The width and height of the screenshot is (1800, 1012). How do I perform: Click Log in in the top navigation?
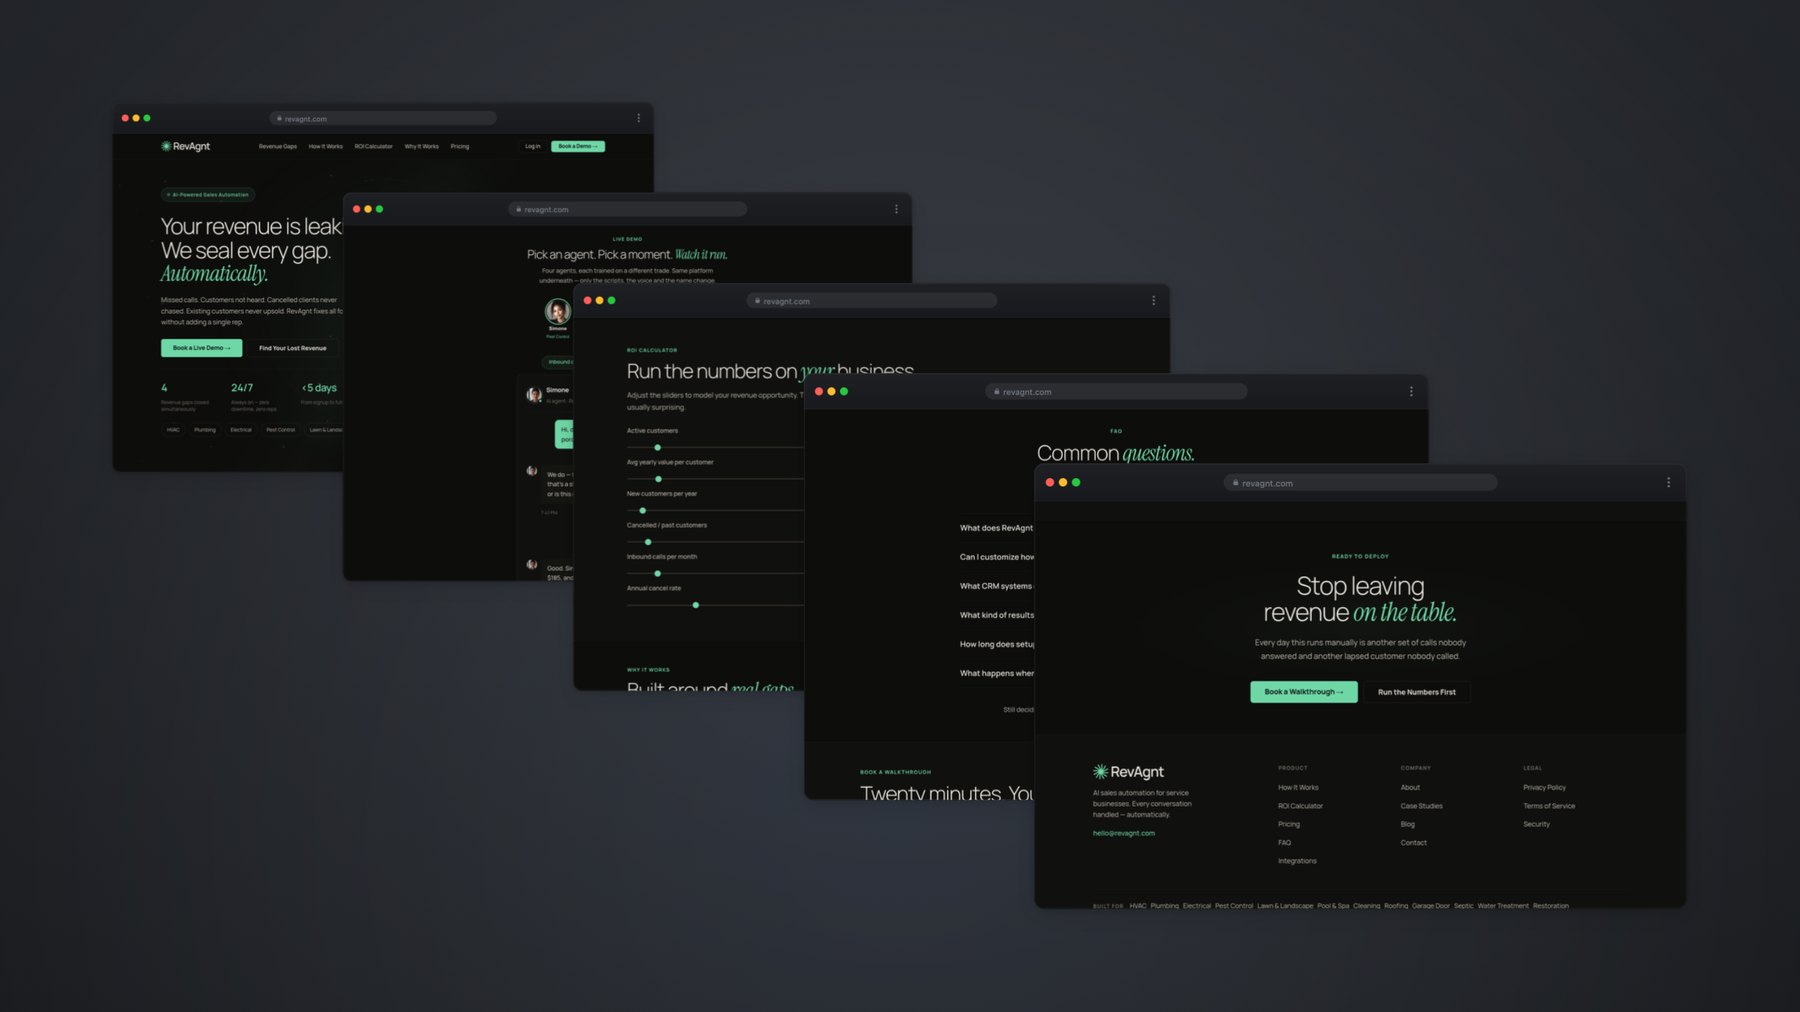533,146
